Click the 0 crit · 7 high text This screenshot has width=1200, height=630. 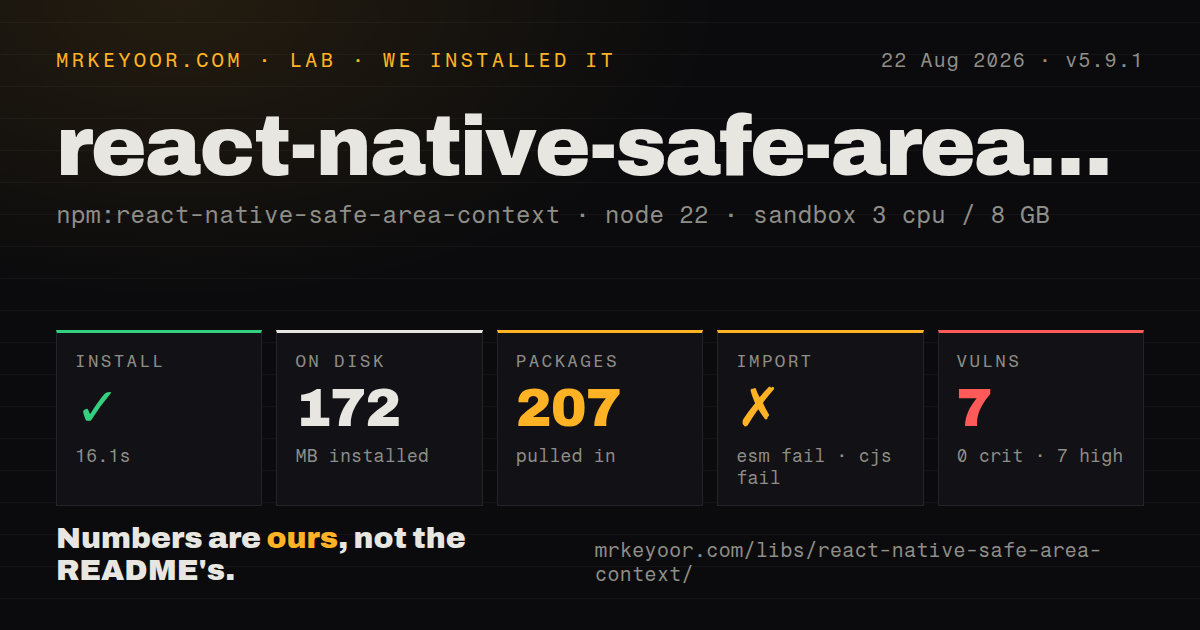tap(1040, 456)
